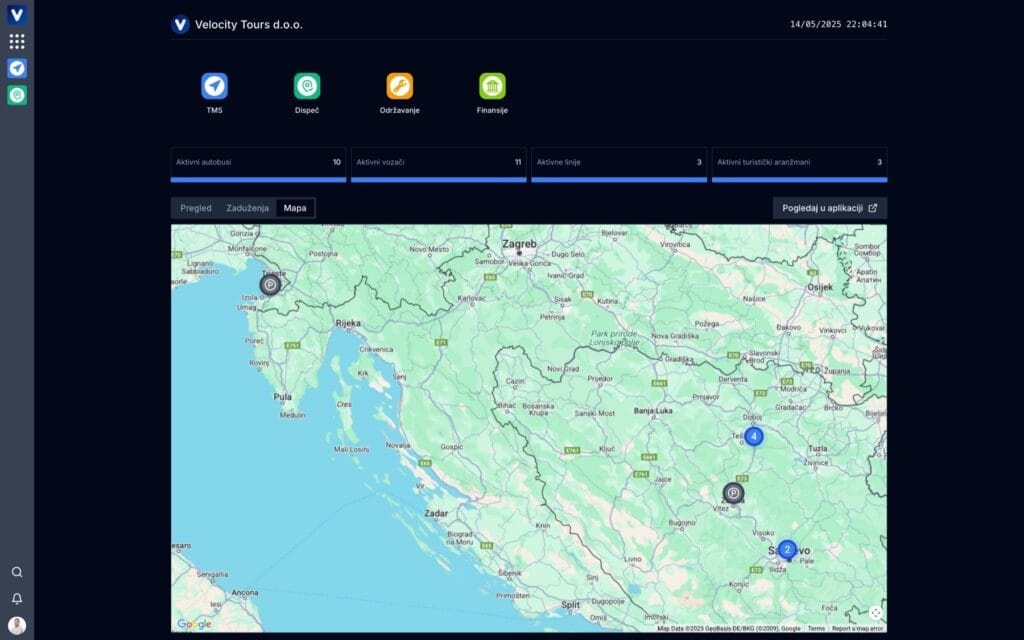This screenshot has height=640, width=1024.
Task: Select the green Dispeč sidebar shortcut
Action: [17, 95]
